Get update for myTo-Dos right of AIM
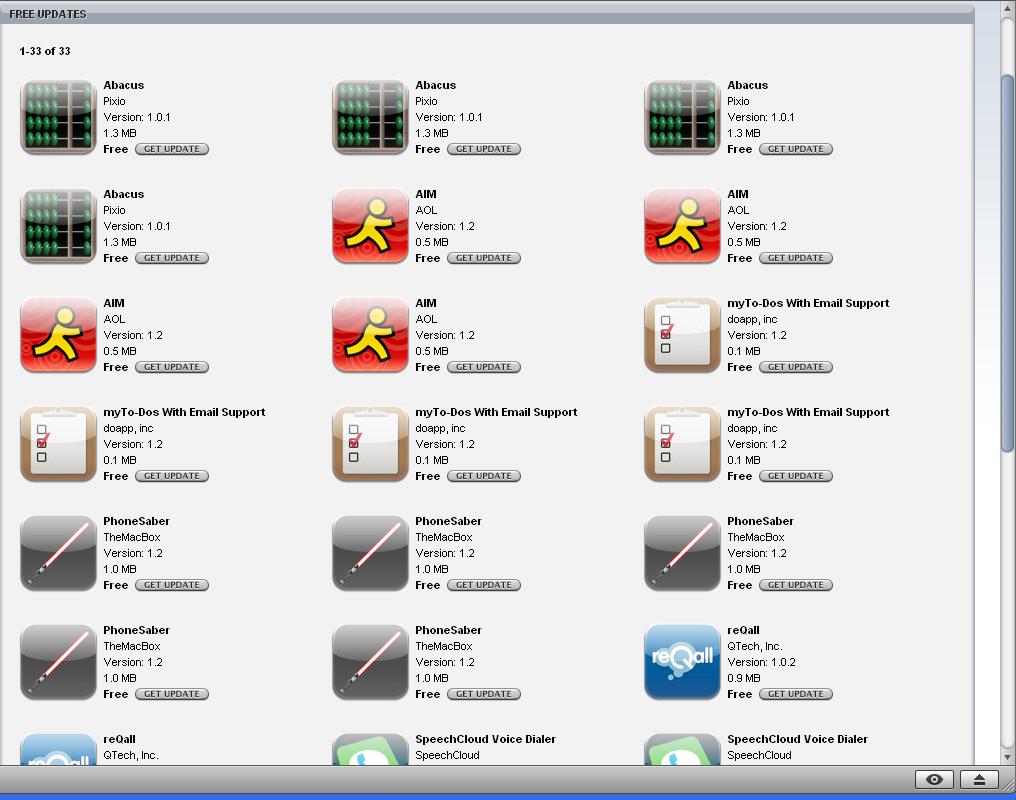This screenshot has width=1016, height=800. click(x=796, y=367)
